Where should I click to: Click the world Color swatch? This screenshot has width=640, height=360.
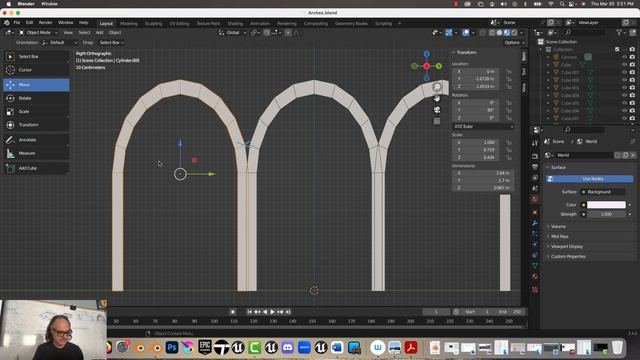coord(606,204)
